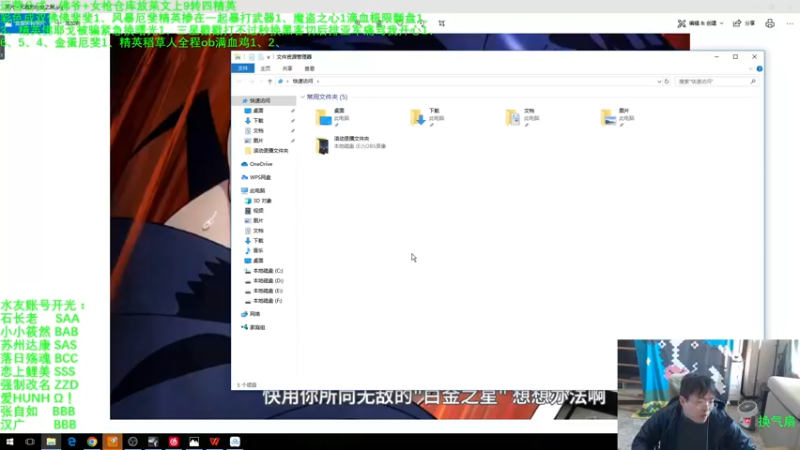The image size is (800, 450).
Task: Launch Chrome from the taskbar
Action: click(x=92, y=442)
